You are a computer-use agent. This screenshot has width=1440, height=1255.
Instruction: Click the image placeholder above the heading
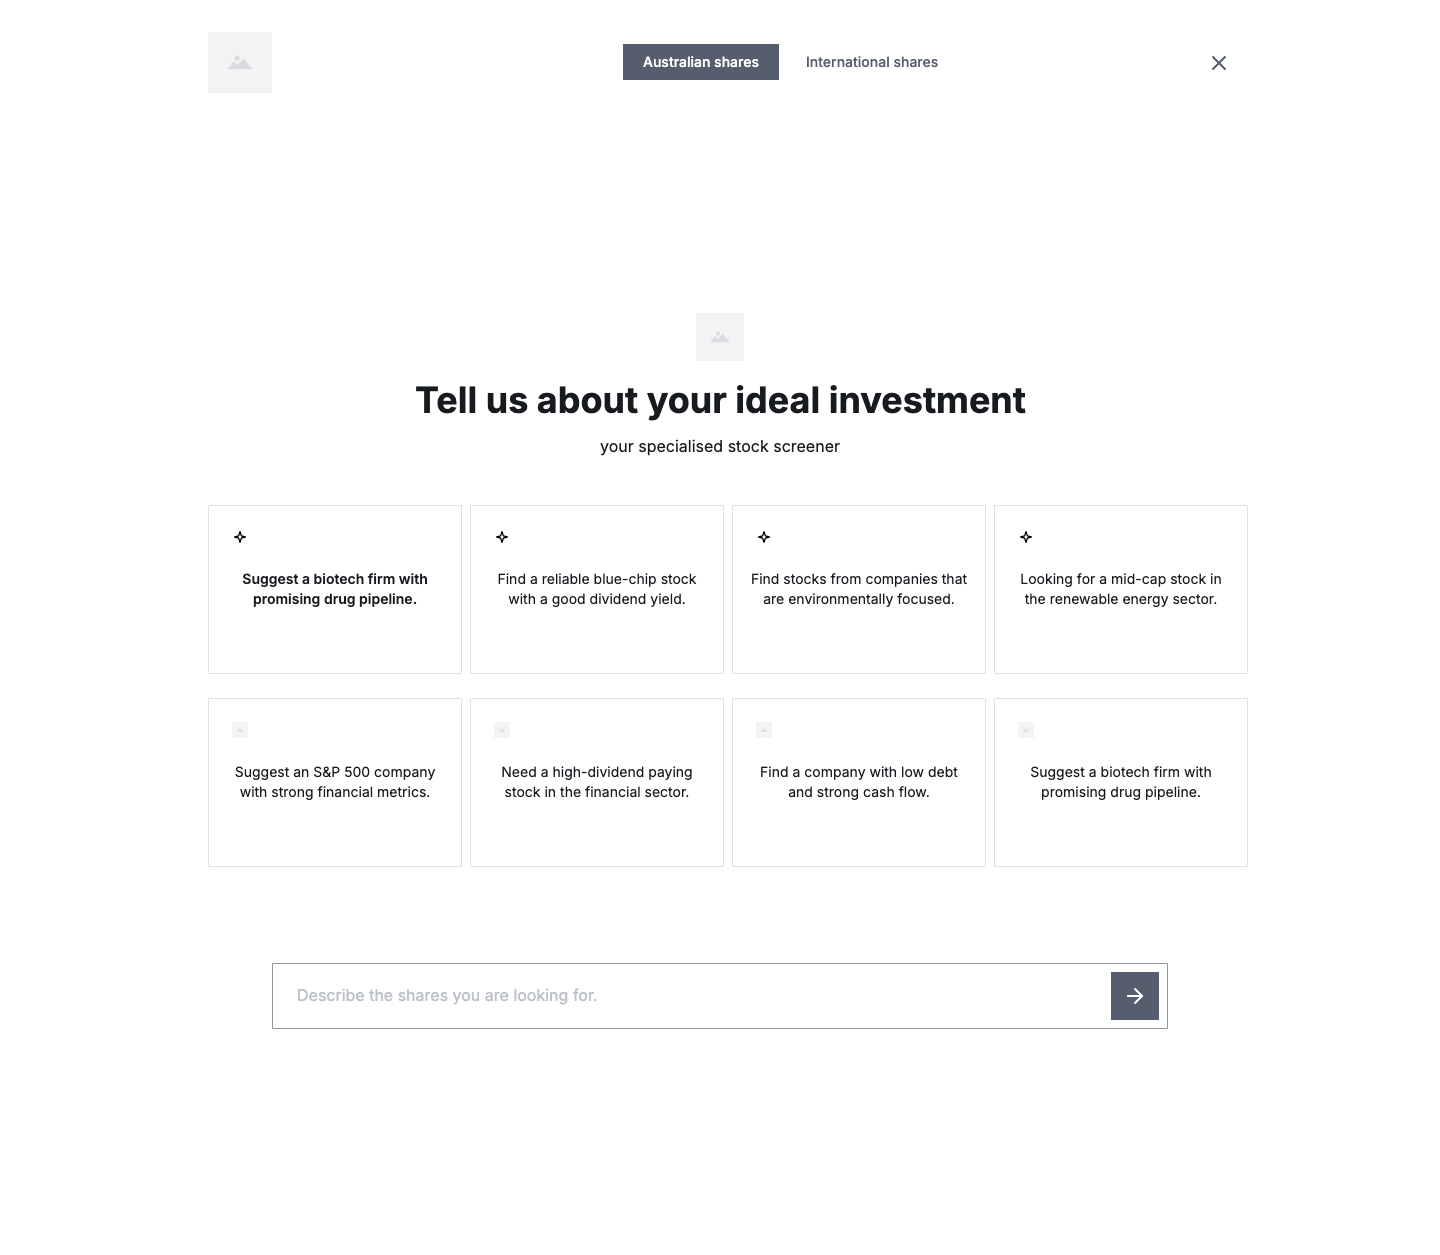pyautogui.click(x=720, y=337)
